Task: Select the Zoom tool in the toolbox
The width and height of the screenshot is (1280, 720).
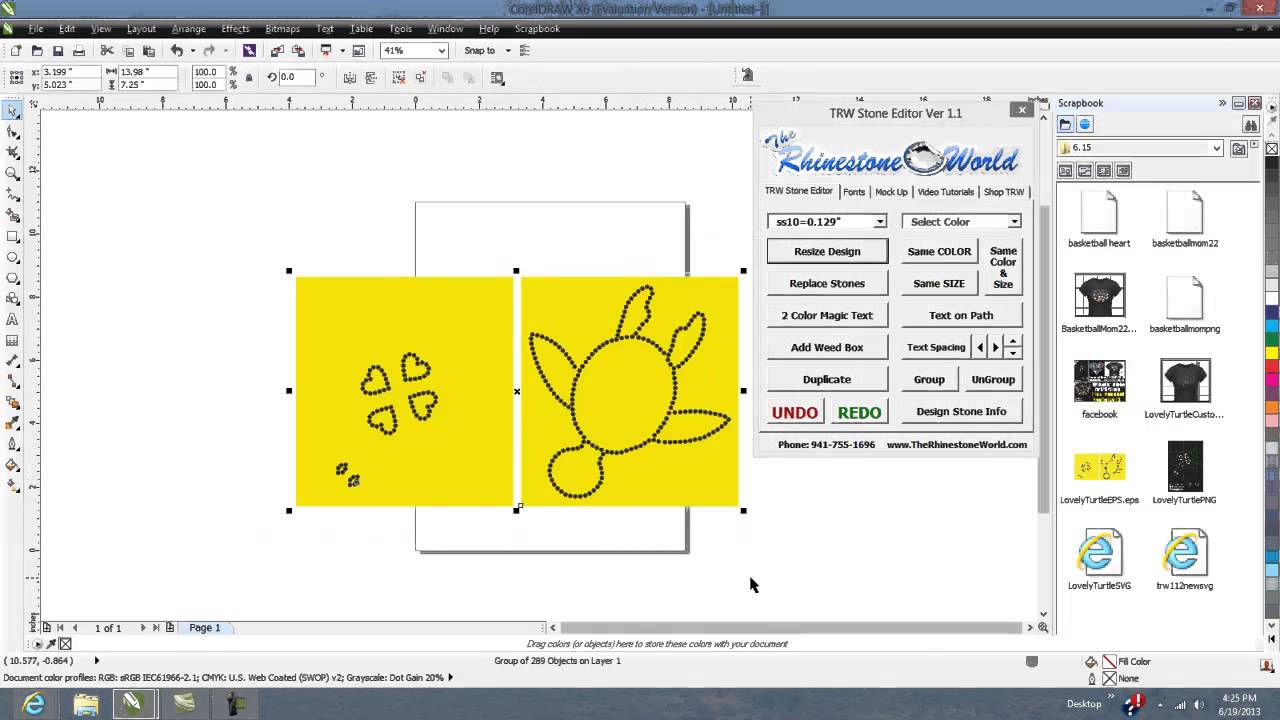Action: 13,174
